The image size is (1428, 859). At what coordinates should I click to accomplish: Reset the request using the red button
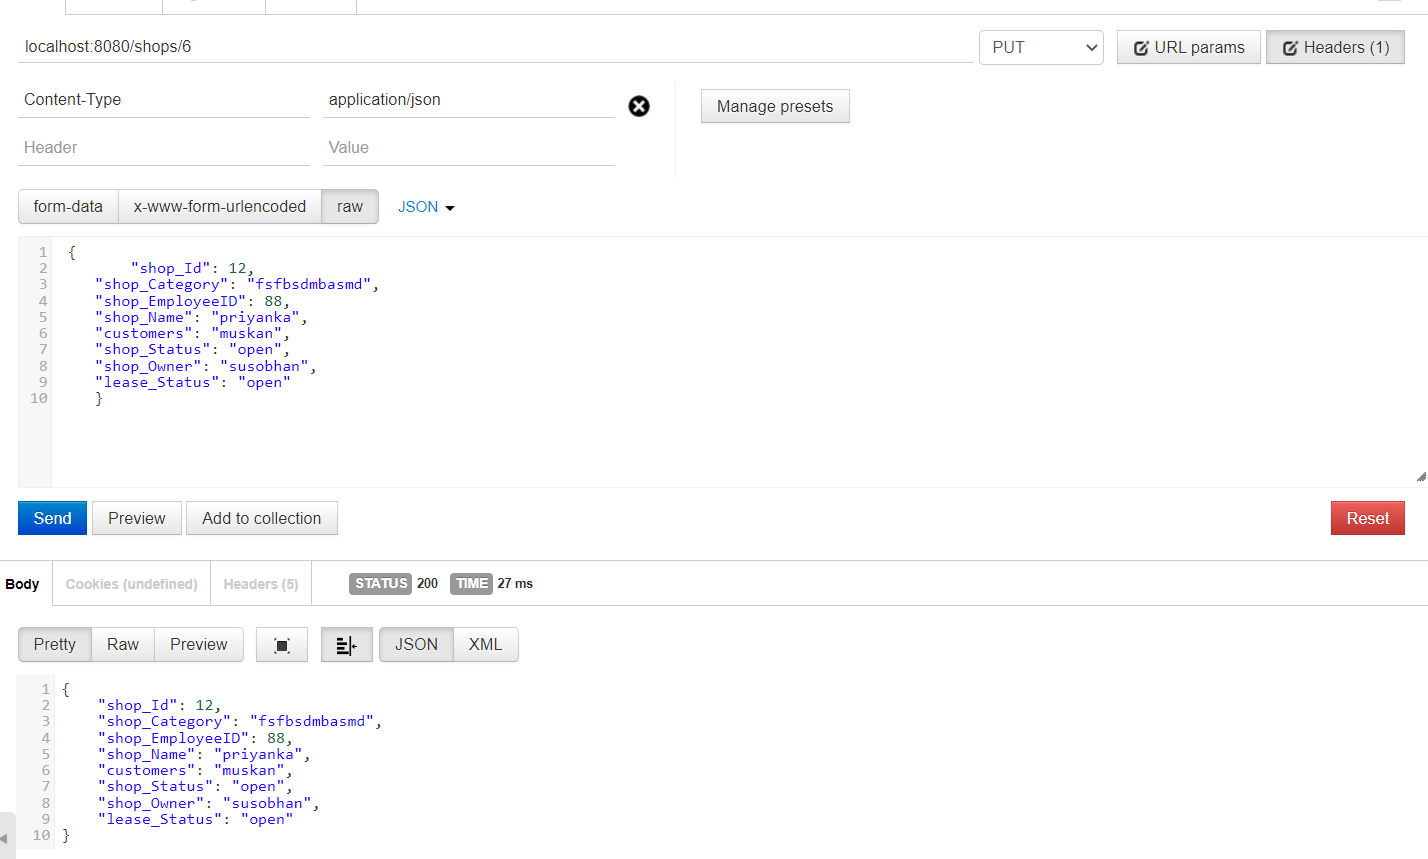click(1367, 518)
